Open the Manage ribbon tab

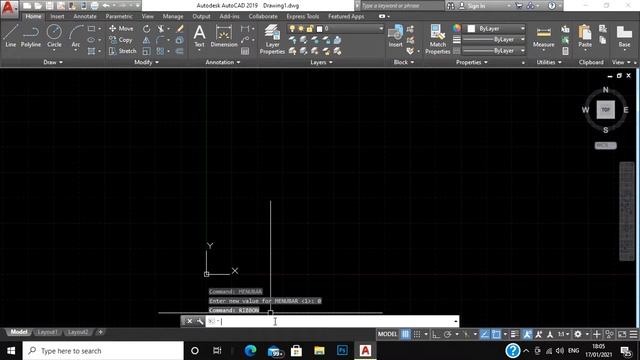click(173, 16)
